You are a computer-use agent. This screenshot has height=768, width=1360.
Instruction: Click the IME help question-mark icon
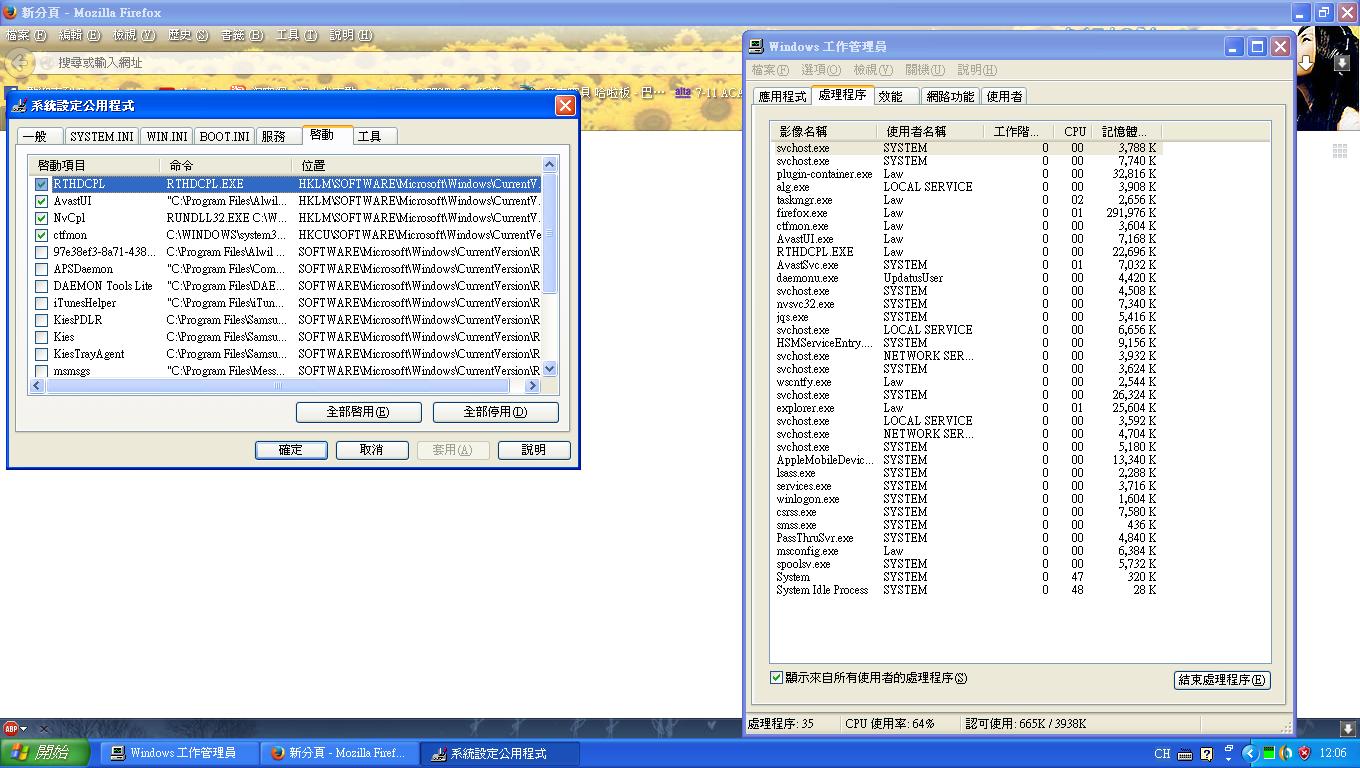click(x=1206, y=753)
